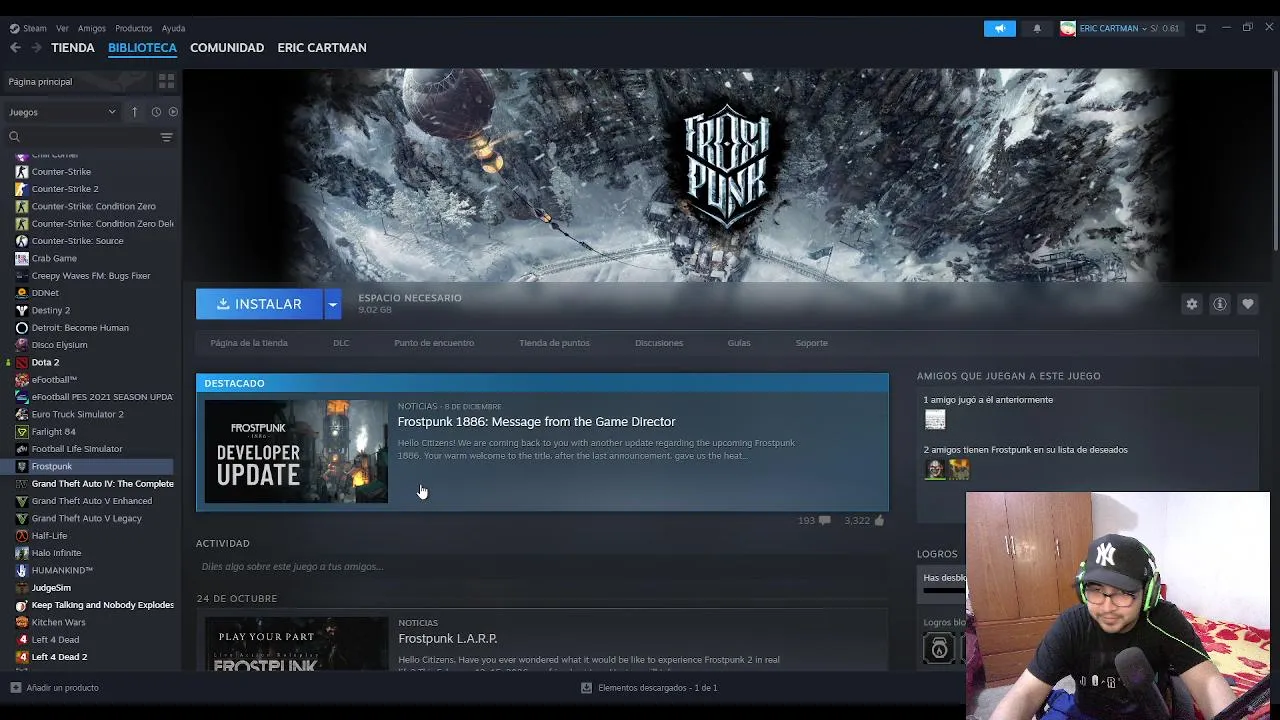Click the Farlight 84 game icon
Image resolution: width=1280 pixels, height=720 pixels.
(x=22, y=432)
